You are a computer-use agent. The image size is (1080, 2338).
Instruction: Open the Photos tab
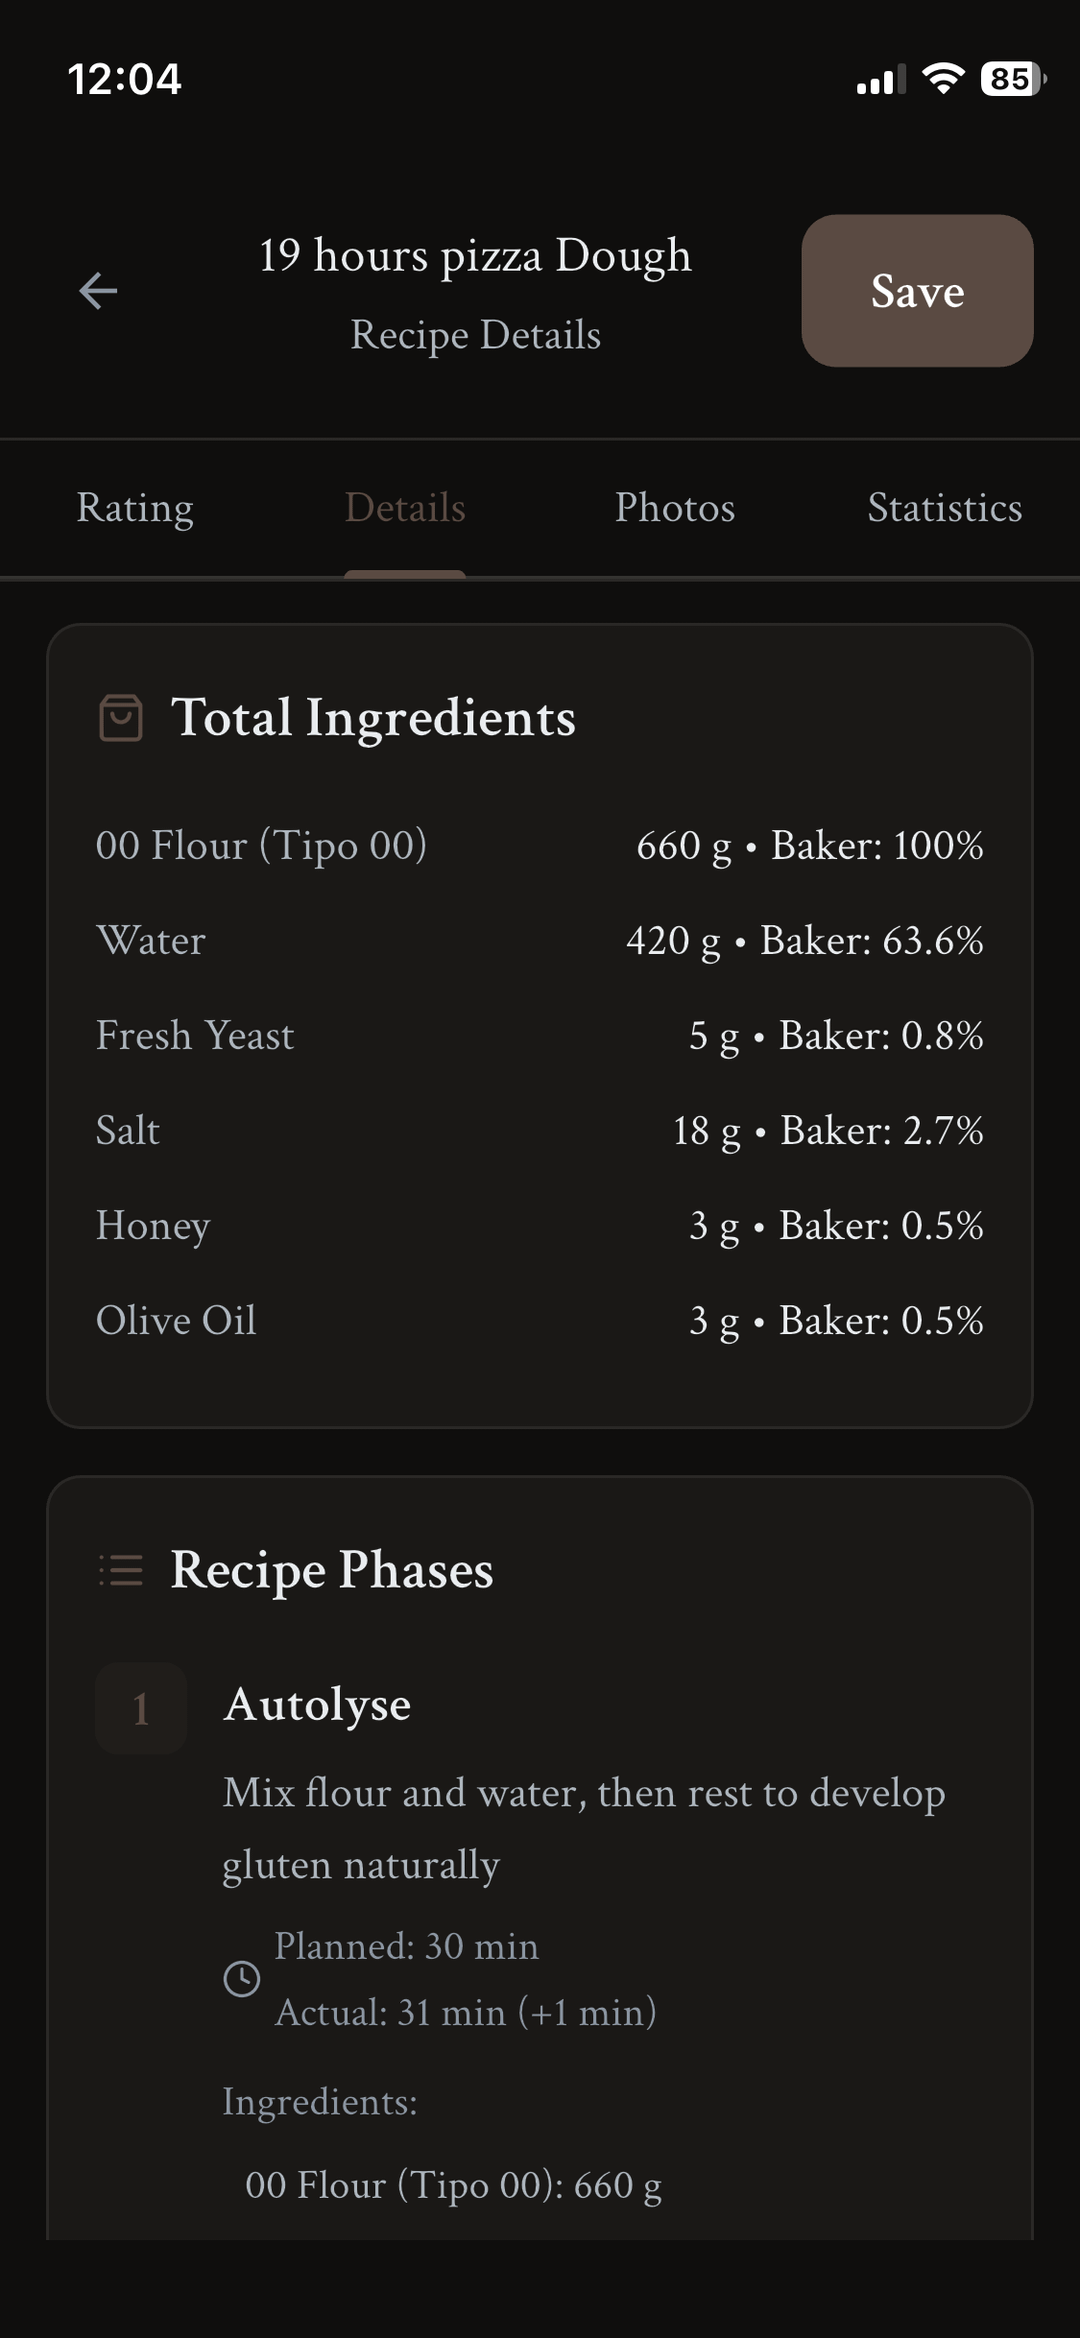tap(675, 508)
